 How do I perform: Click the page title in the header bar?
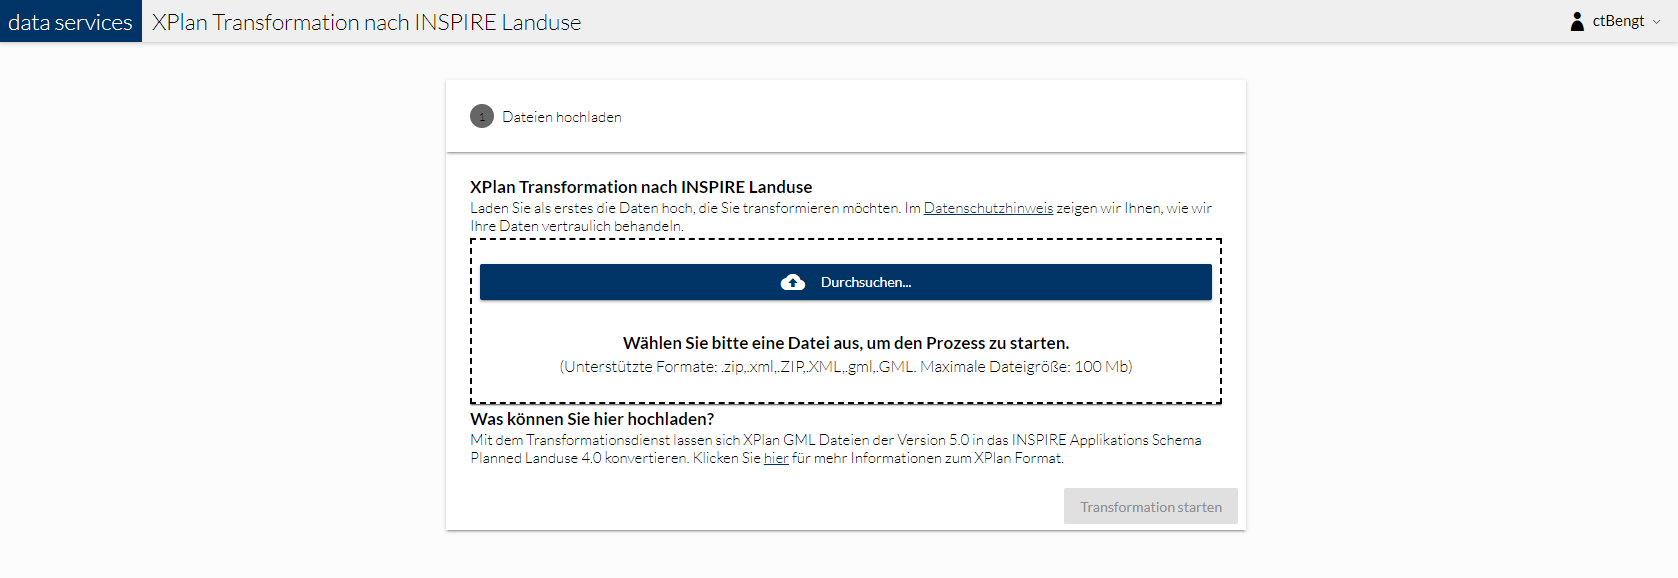[366, 22]
